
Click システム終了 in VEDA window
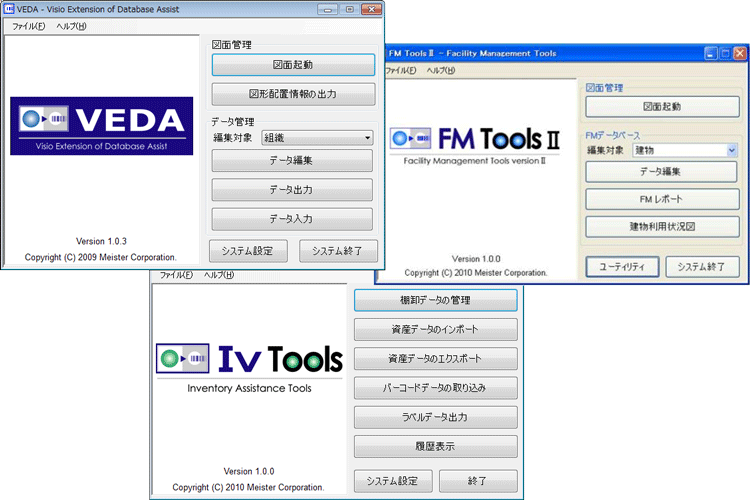pyautogui.click(x=338, y=251)
